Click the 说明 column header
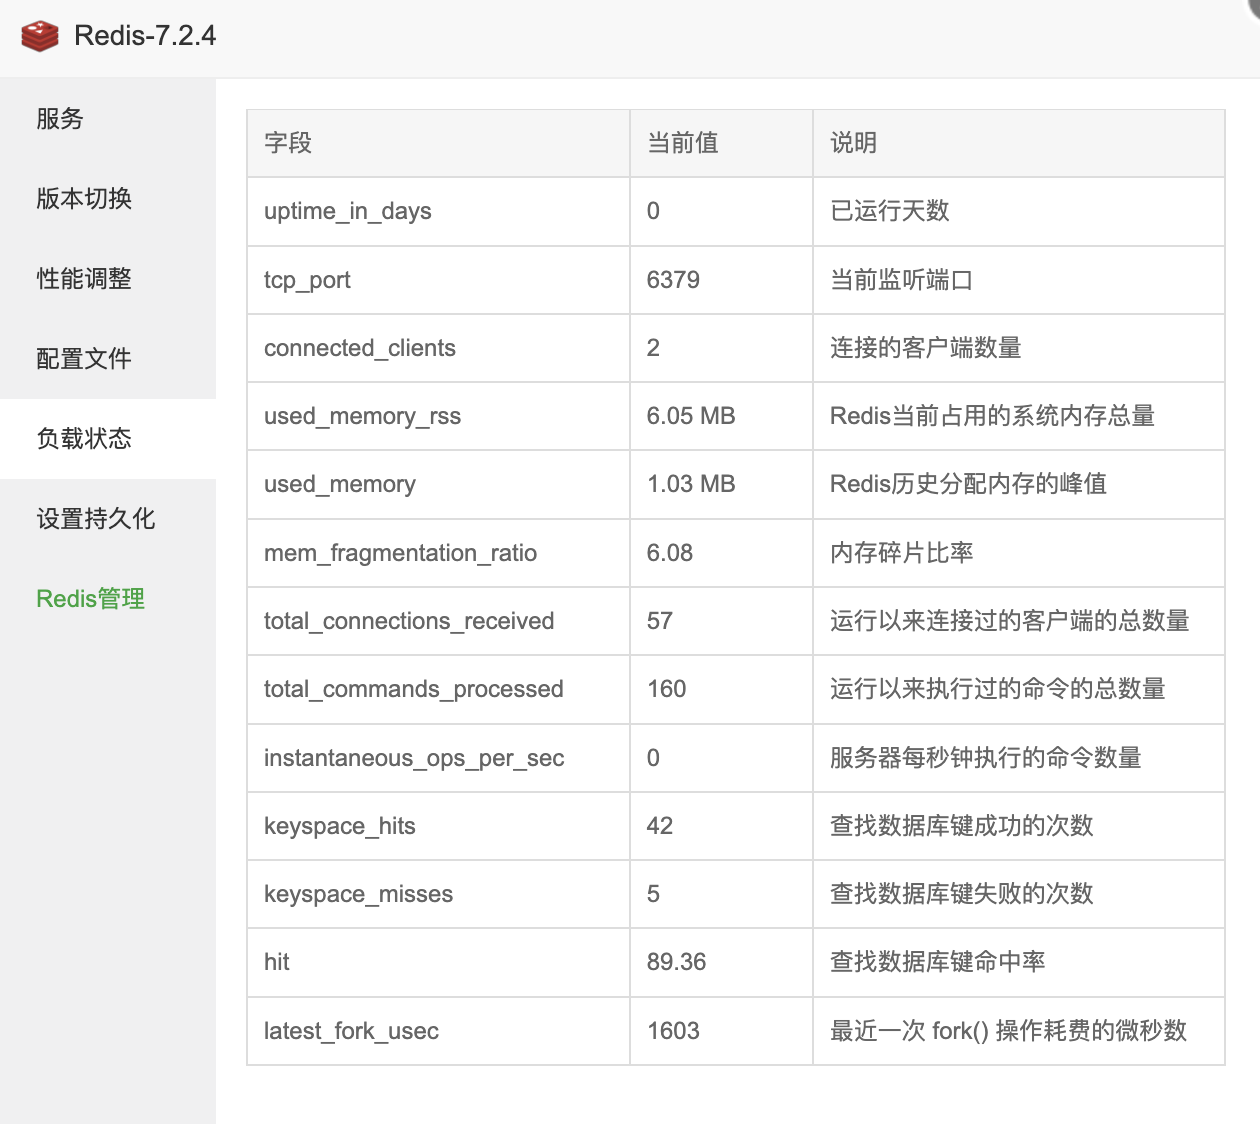This screenshot has width=1260, height=1124. [x=1019, y=143]
